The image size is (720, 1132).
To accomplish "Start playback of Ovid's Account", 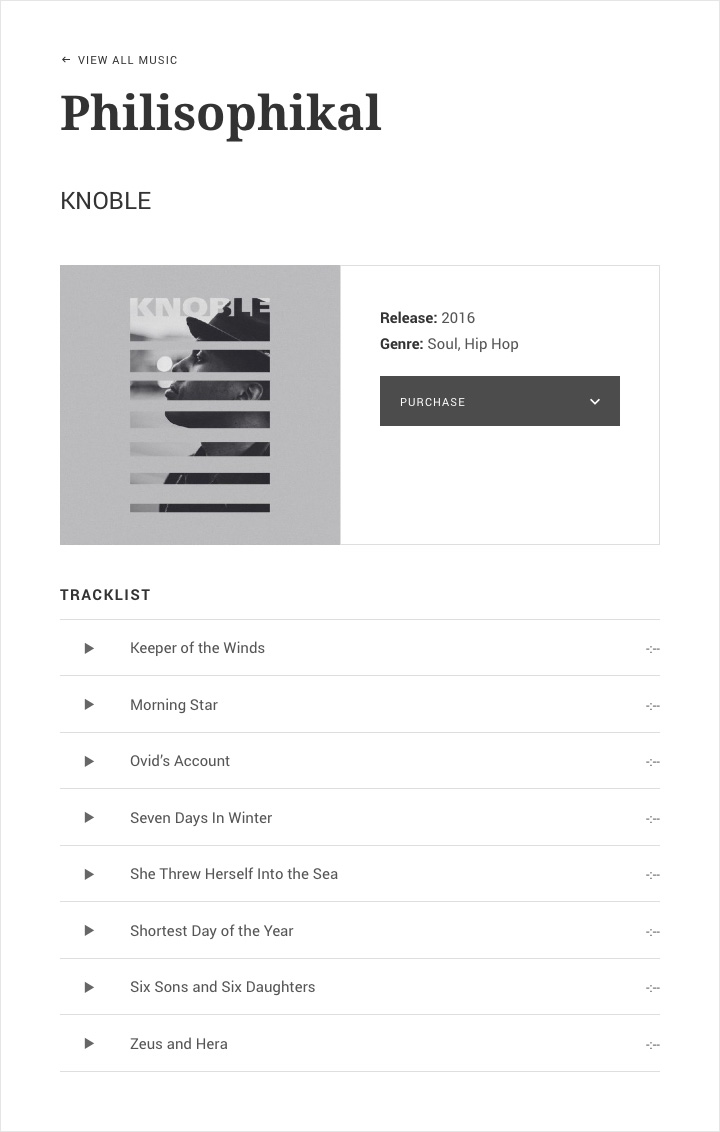I will pos(89,761).
